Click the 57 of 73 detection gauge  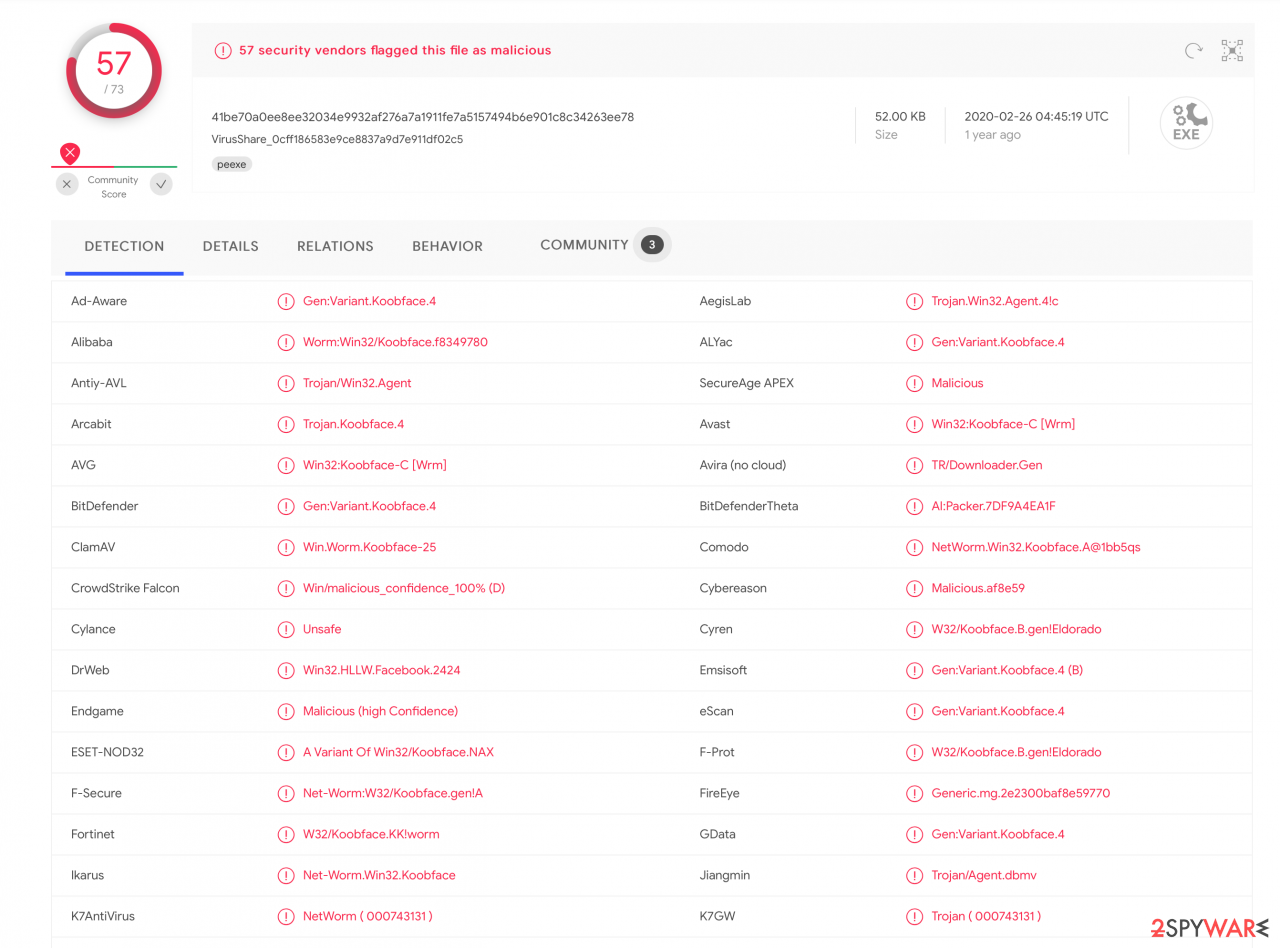[113, 71]
